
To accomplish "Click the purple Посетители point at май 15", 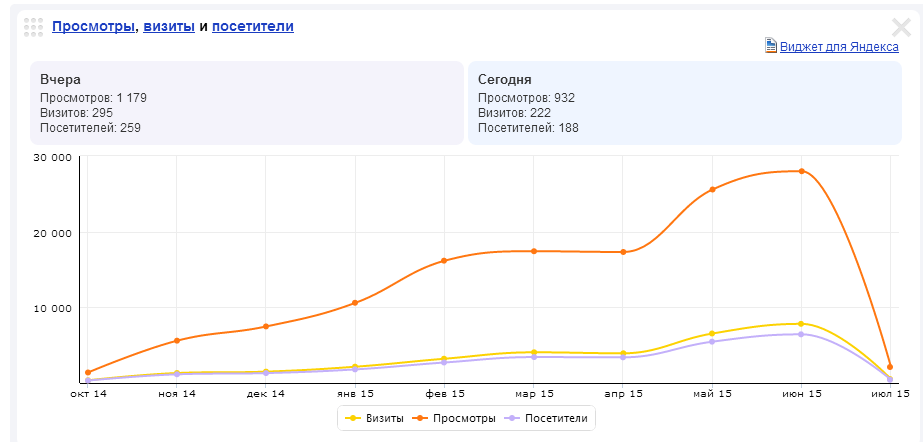I will (712, 342).
